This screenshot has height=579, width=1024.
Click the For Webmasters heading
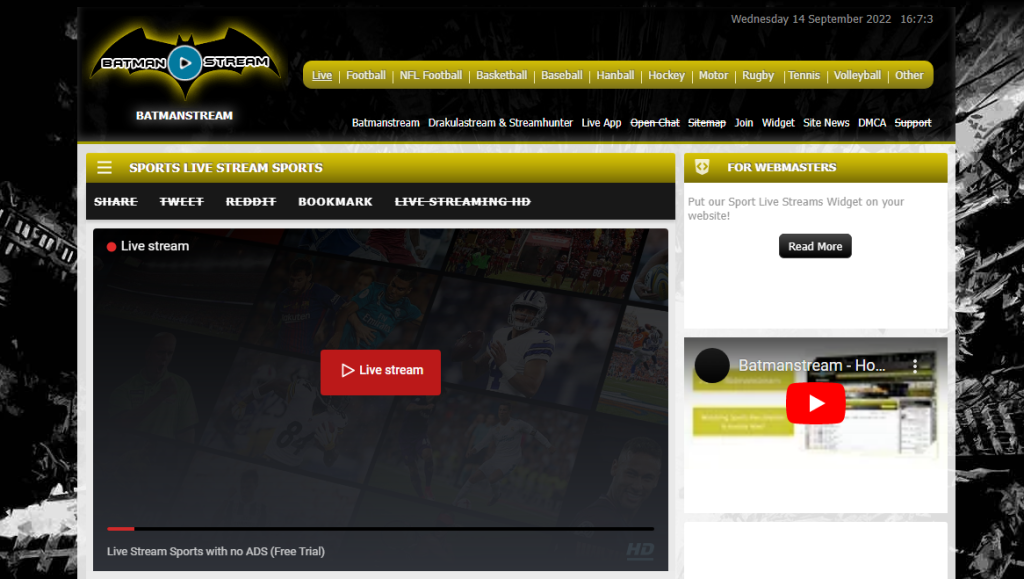point(782,167)
